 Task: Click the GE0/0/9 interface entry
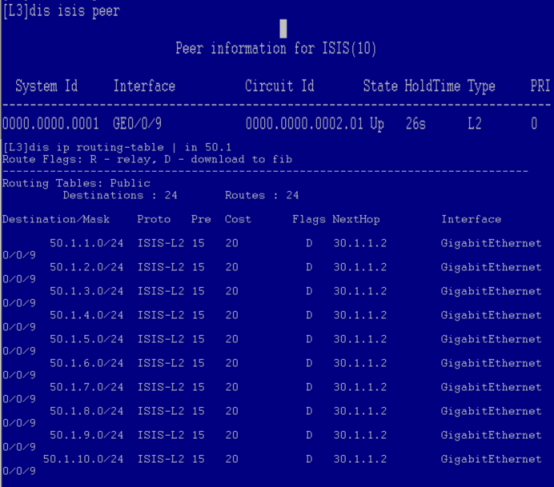click(x=137, y=124)
